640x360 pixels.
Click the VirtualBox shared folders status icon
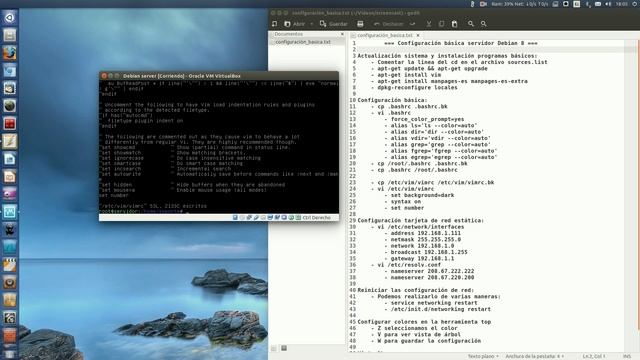(263, 218)
